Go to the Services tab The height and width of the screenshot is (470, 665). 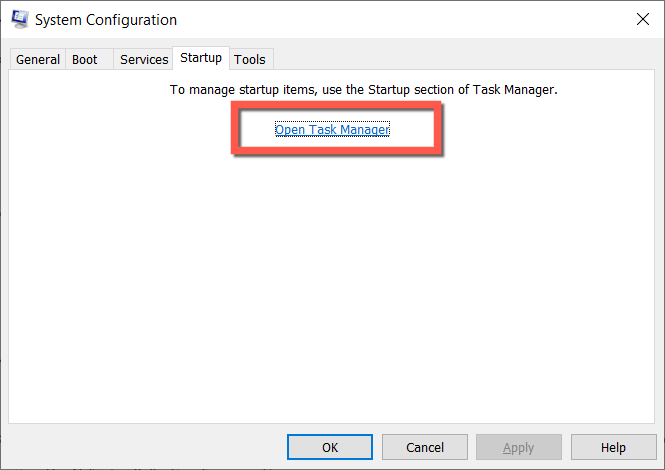tap(144, 60)
